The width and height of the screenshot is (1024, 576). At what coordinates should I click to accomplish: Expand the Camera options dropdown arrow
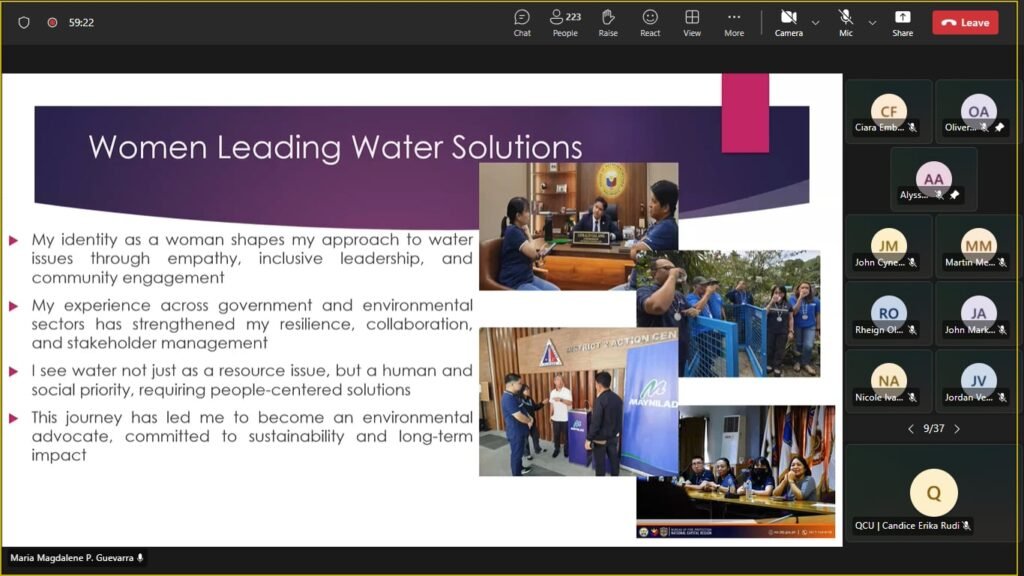point(815,22)
